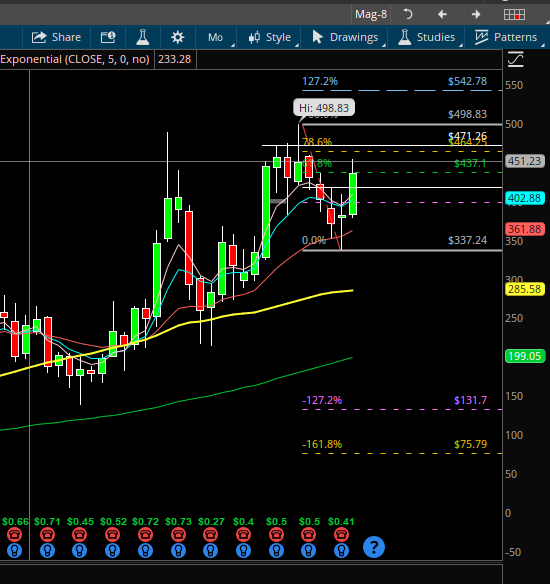Click lightbulb icon under $0.66 column
This screenshot has height=584, width=550.
point(15,550)
